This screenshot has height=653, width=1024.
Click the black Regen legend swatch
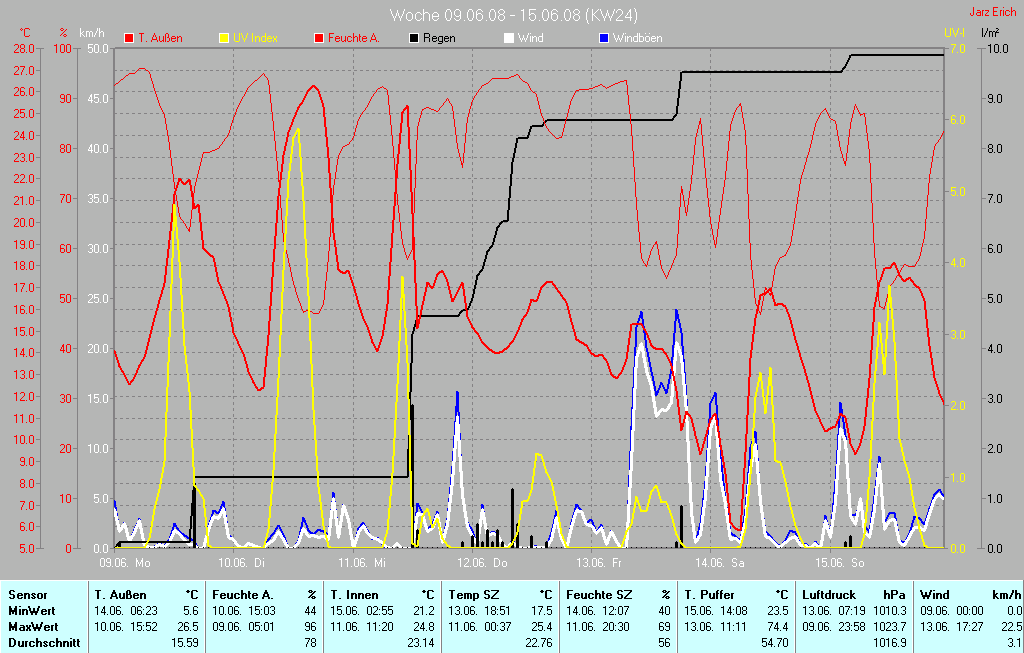414,38
